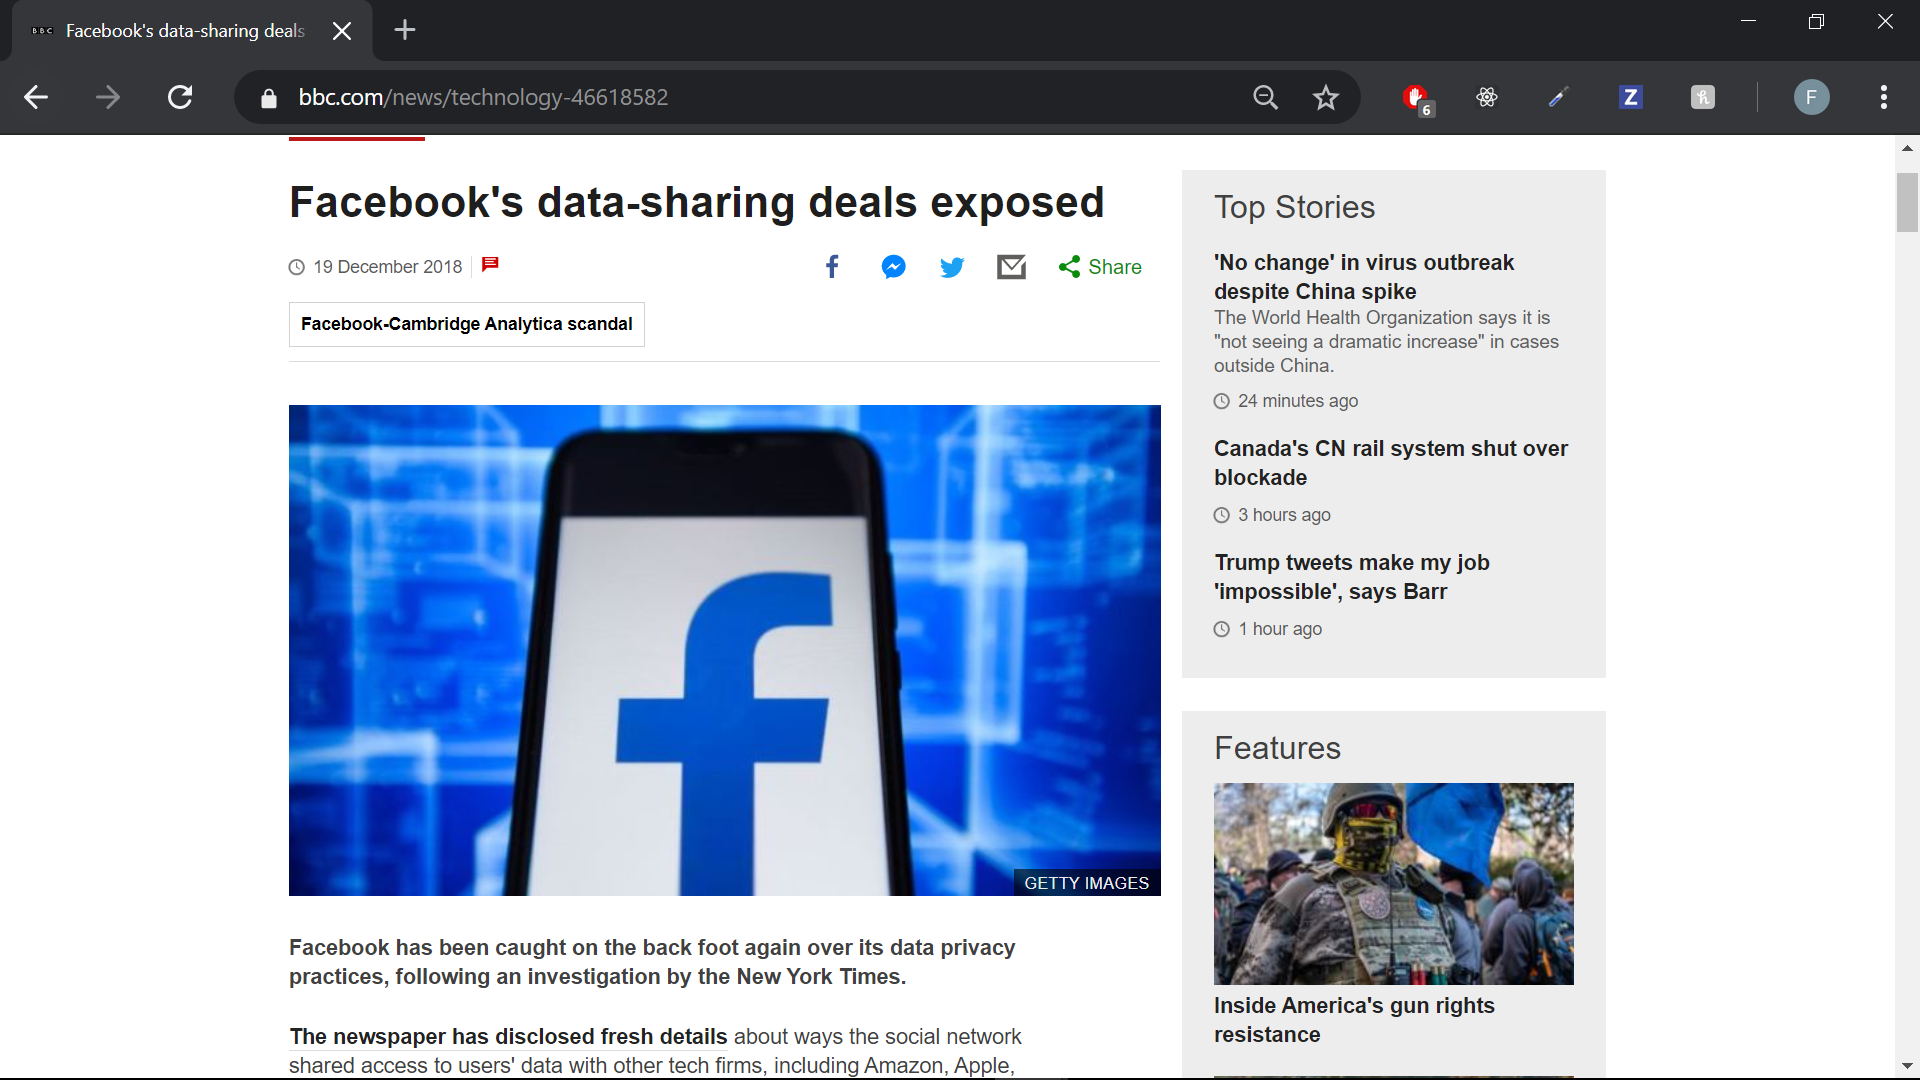Bookmark this page with star icon
The height and width of the screenshot is (1080, 1920).
click(1326, 97)
